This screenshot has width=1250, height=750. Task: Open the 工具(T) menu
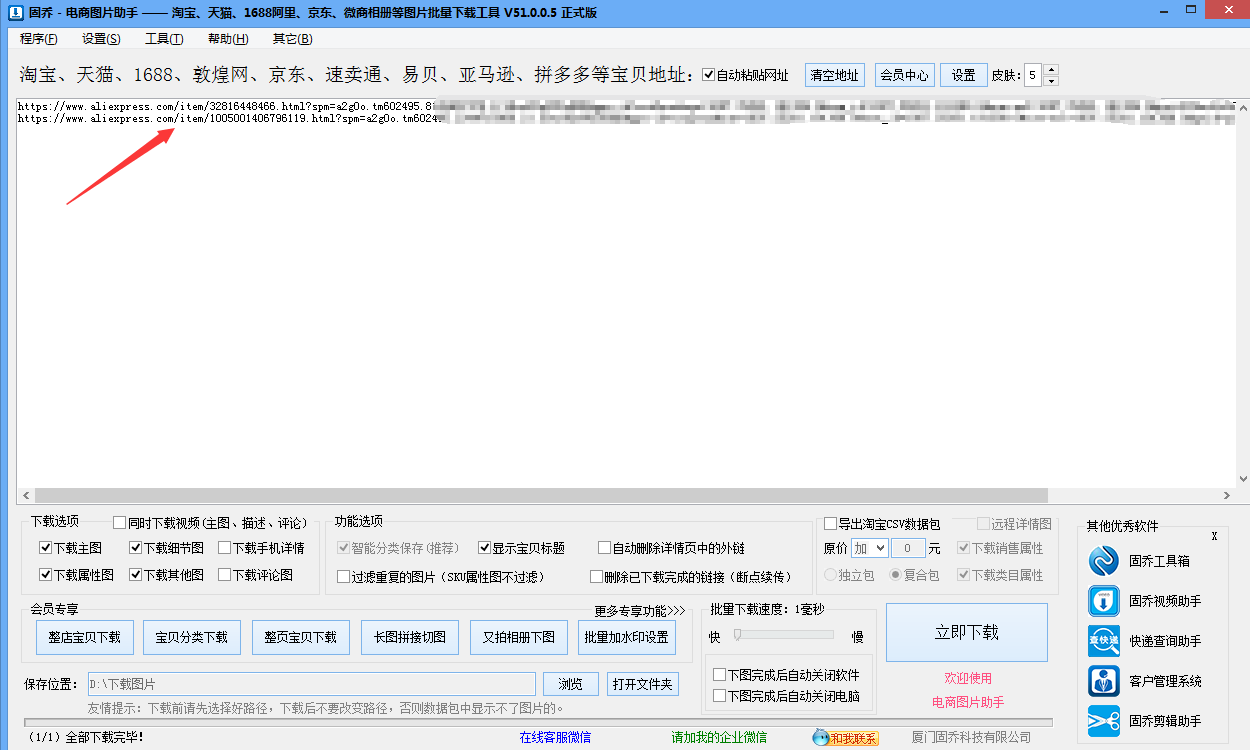pyautogui.click(x=164, y=39)
